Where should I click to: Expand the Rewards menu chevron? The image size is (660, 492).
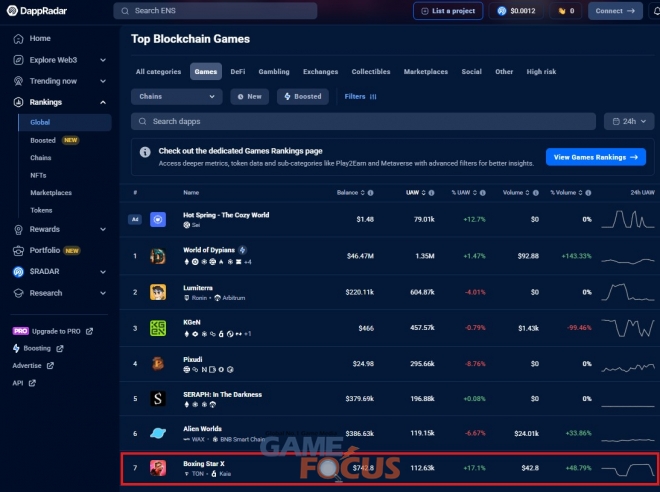tap(103, 229)
